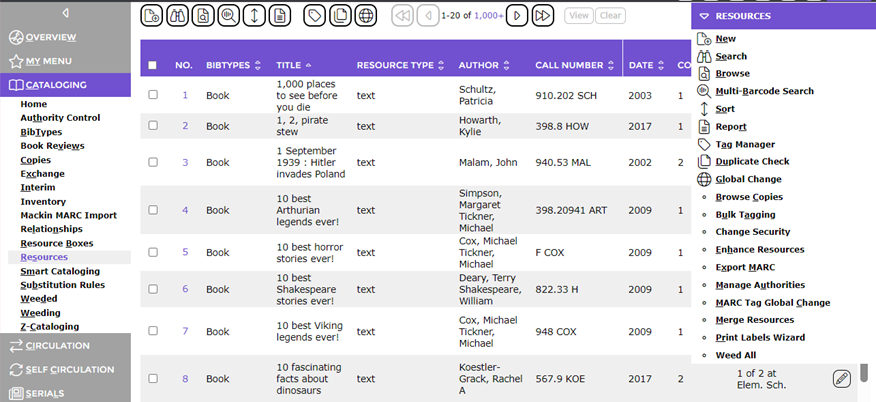Click the Browse toolbar icon
This screenshot has width=876, height=402.
[x=203, y=16]
